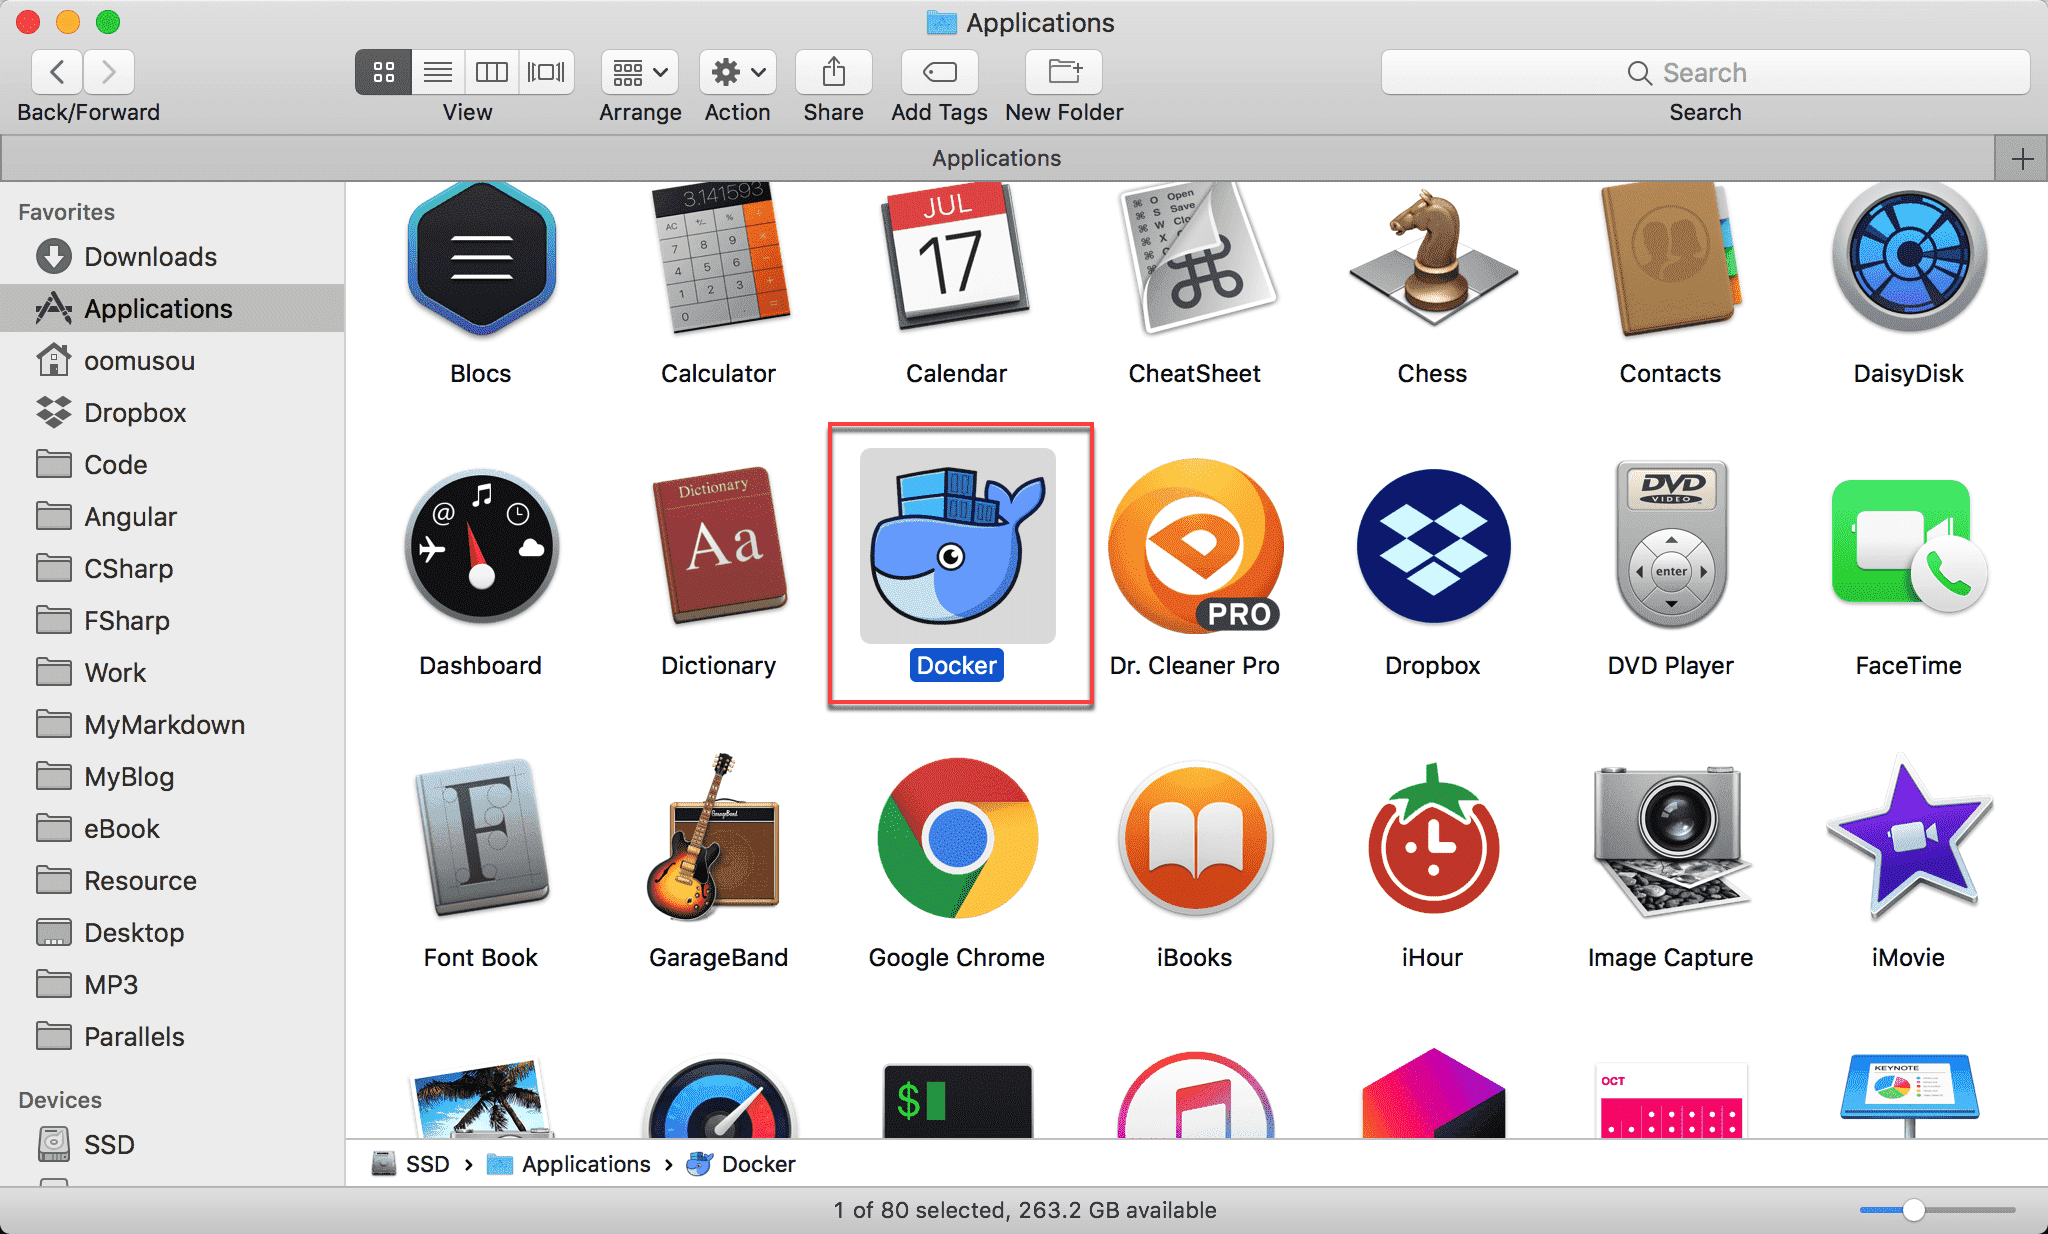Go back to previous folder
The image size is (2048, 1234).
point(57,72)
